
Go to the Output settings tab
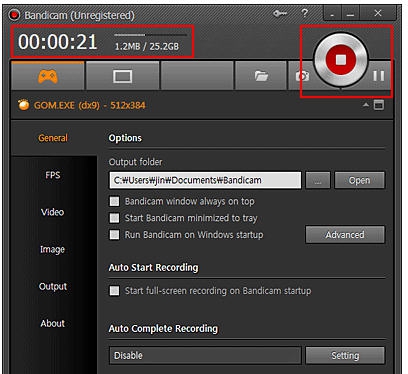pos(53,286)
